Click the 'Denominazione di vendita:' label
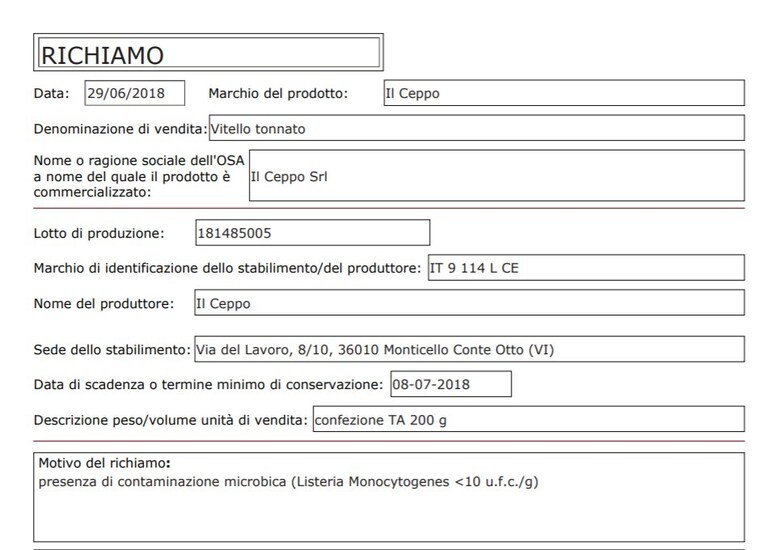The width and height of the screenshot is (767, 550). (120, 129)
